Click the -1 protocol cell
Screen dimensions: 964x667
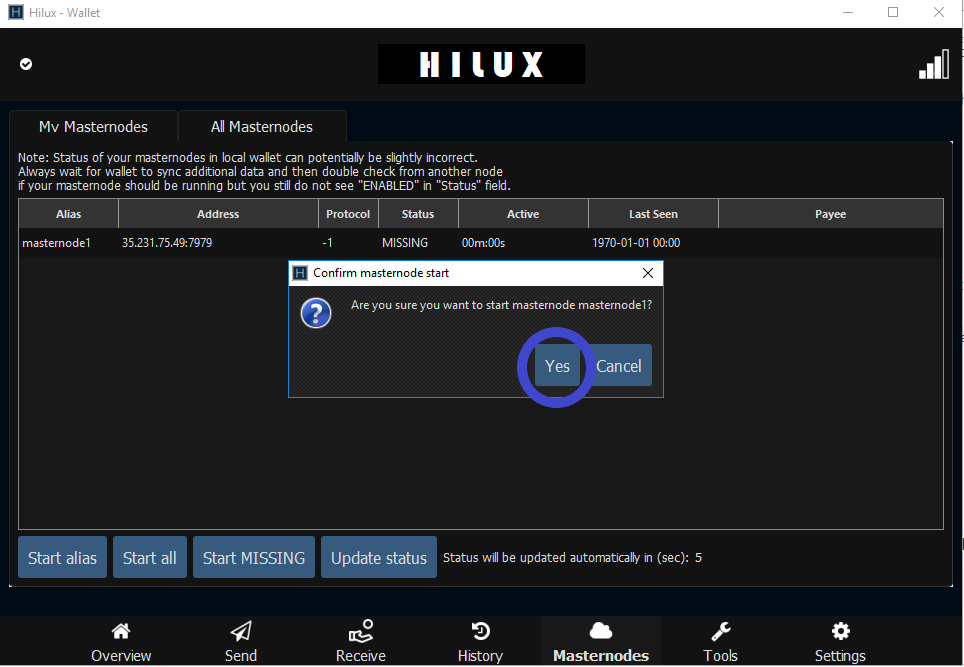348,243
